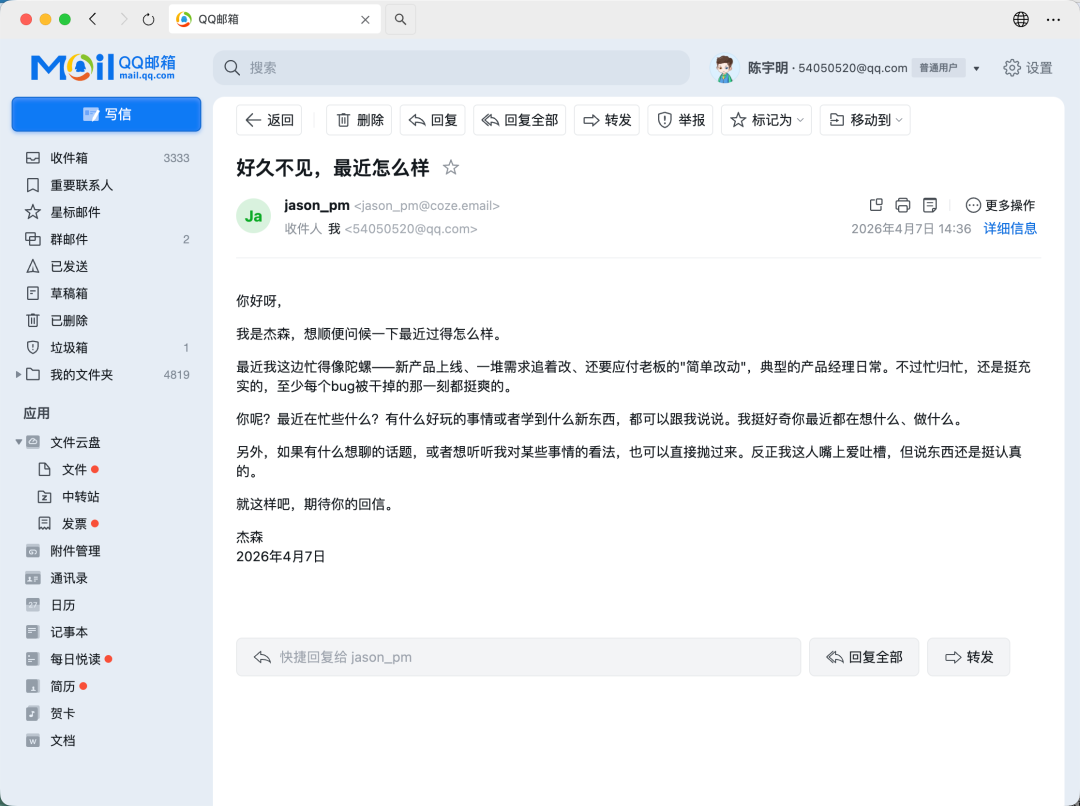
Task: Open browser three-dots menu
Action: pos(1053,19)
